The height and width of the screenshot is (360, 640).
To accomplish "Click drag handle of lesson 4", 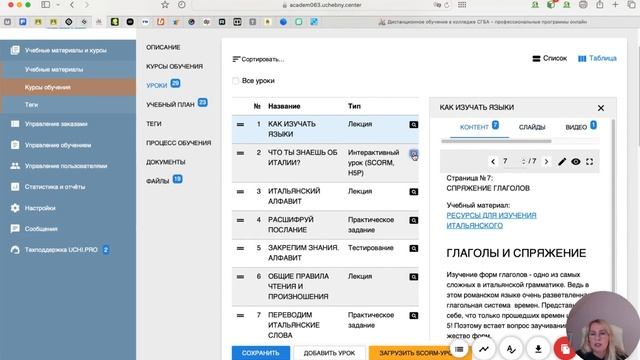I will (240, 220).
